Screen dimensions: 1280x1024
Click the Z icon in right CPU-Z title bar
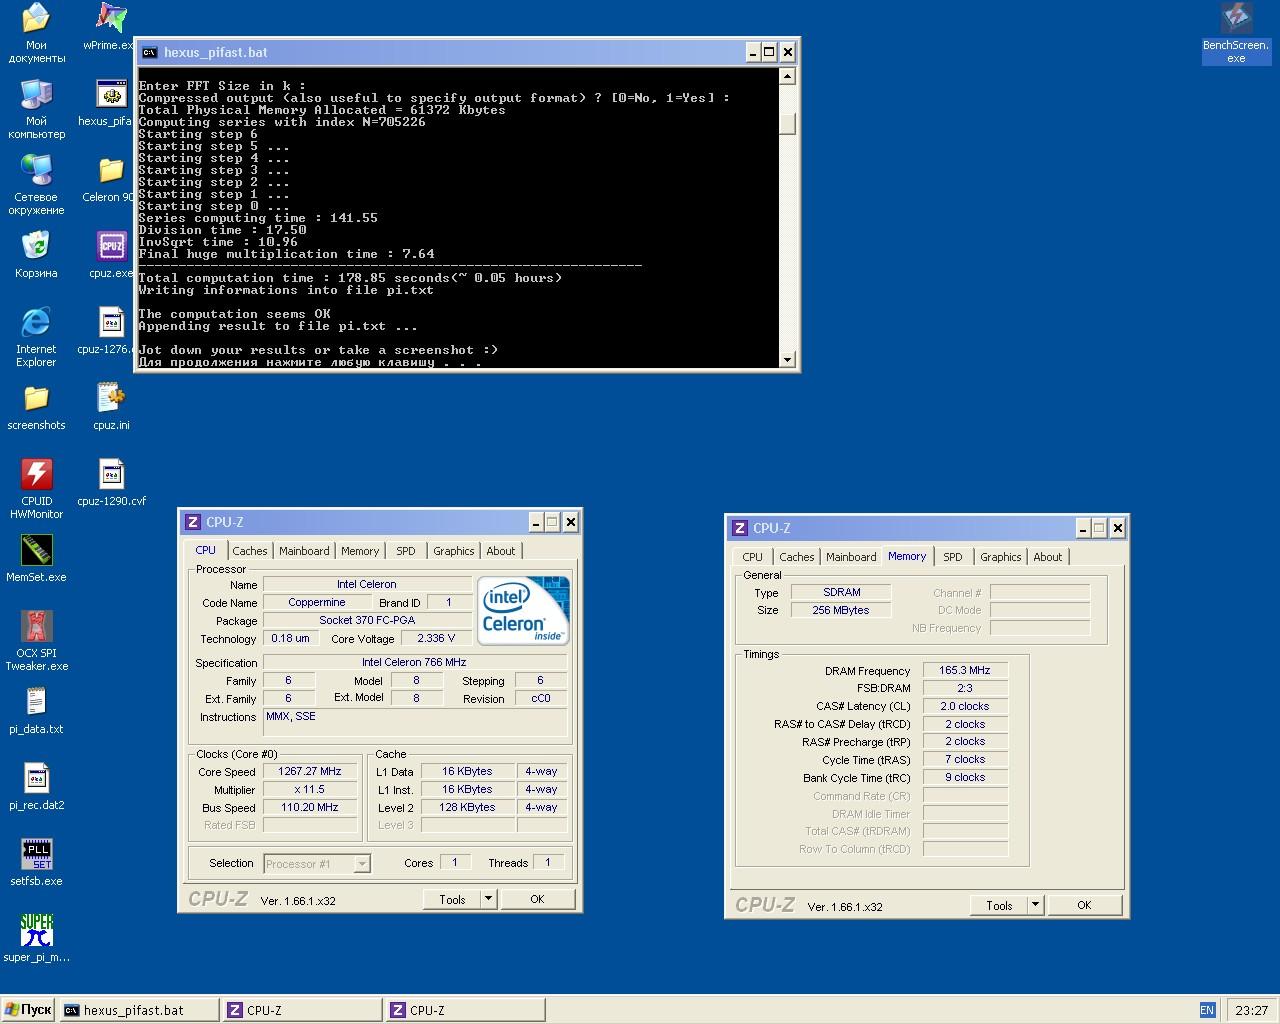coord(740,528)
